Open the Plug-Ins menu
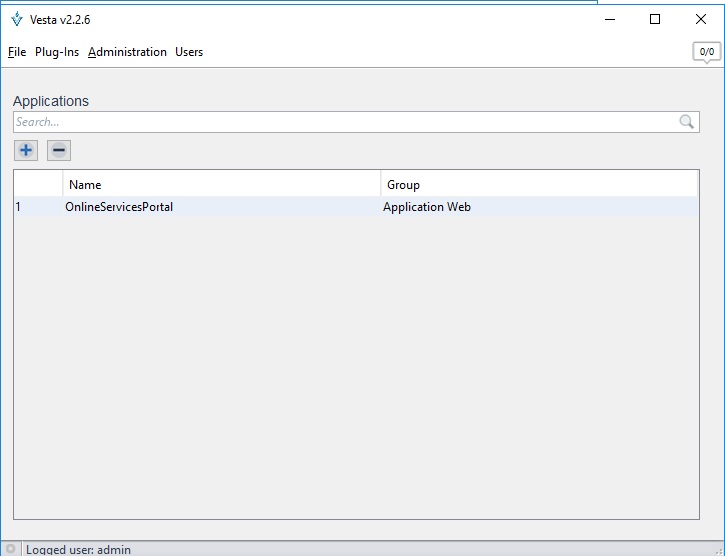This screenshot has width=725, height=556. click(x=56, y=52)
